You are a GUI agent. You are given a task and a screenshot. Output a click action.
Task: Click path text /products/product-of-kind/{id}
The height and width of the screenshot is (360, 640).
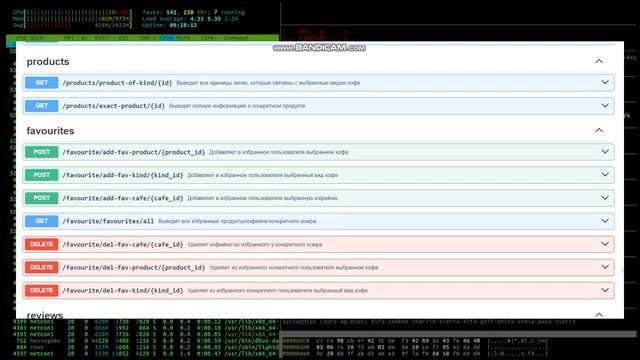[x=117, y=83]
